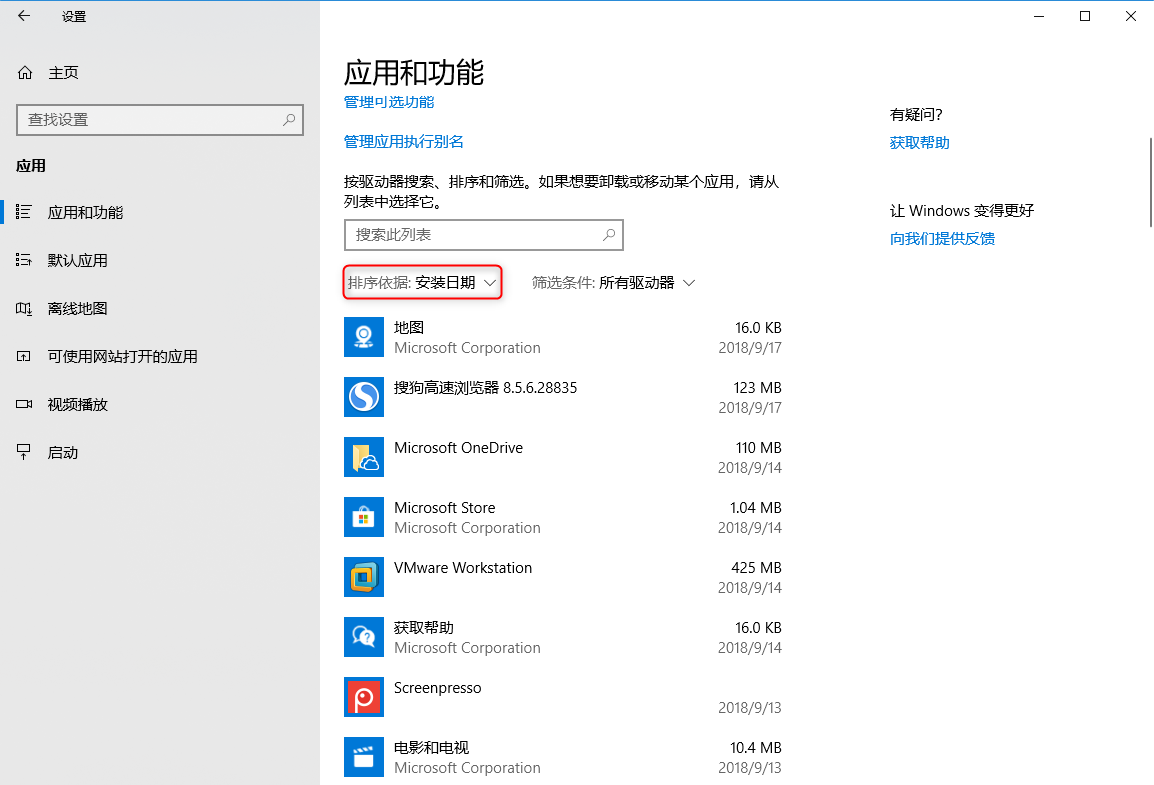Select the Microsoft Store entry name
The image size is (1154, 785).
445,508
